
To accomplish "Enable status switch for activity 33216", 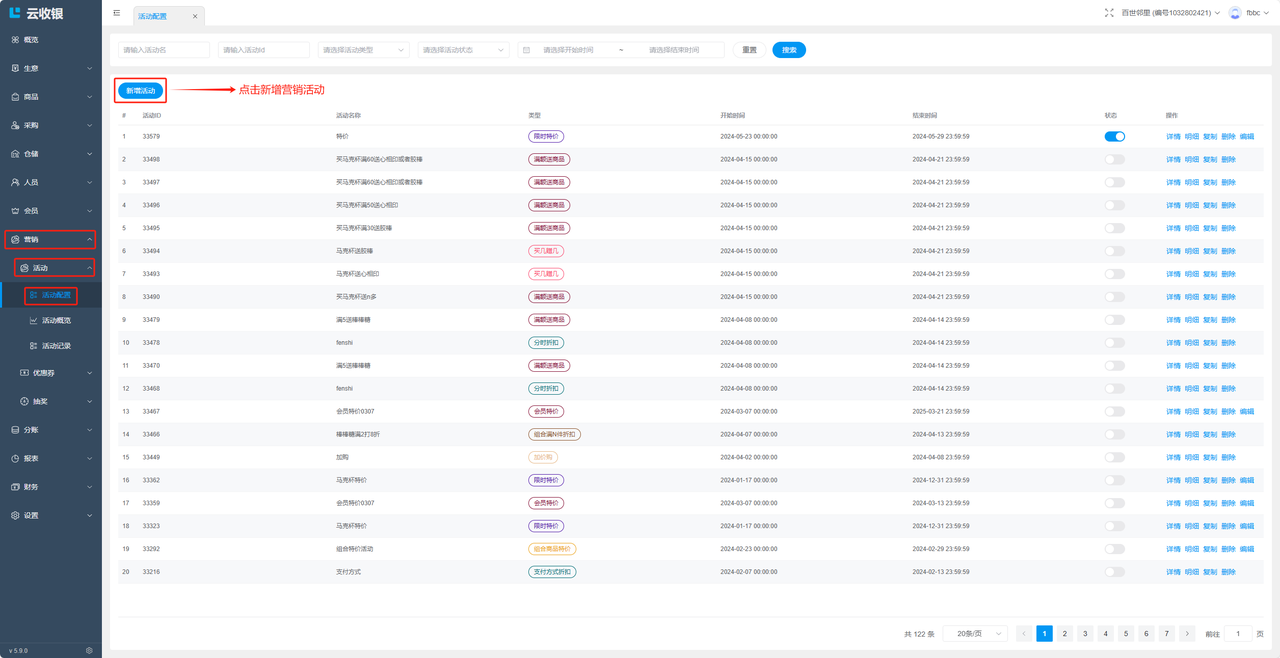I will point(1114,572).
